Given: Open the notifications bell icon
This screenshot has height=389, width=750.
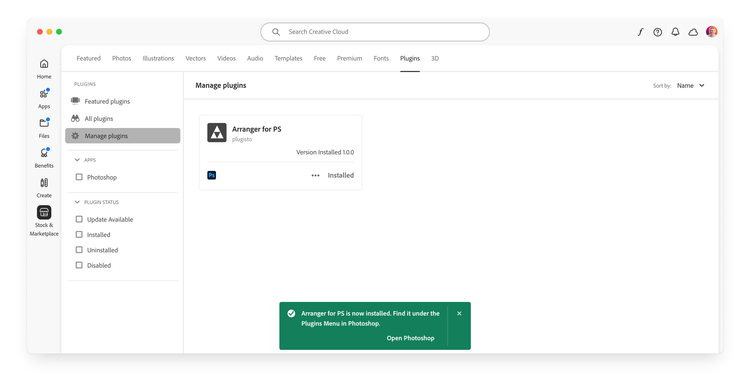Looking at the screenshot, I should click(x=675, y=32).
